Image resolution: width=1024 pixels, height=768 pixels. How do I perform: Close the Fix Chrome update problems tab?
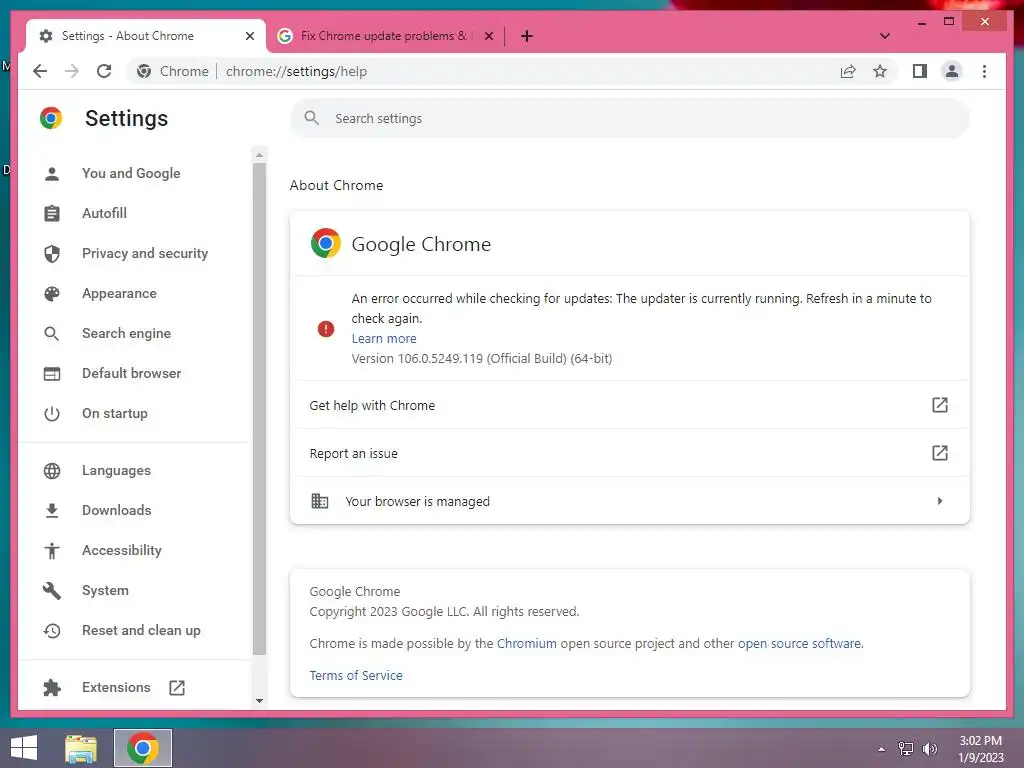click(x=488, y=36)
